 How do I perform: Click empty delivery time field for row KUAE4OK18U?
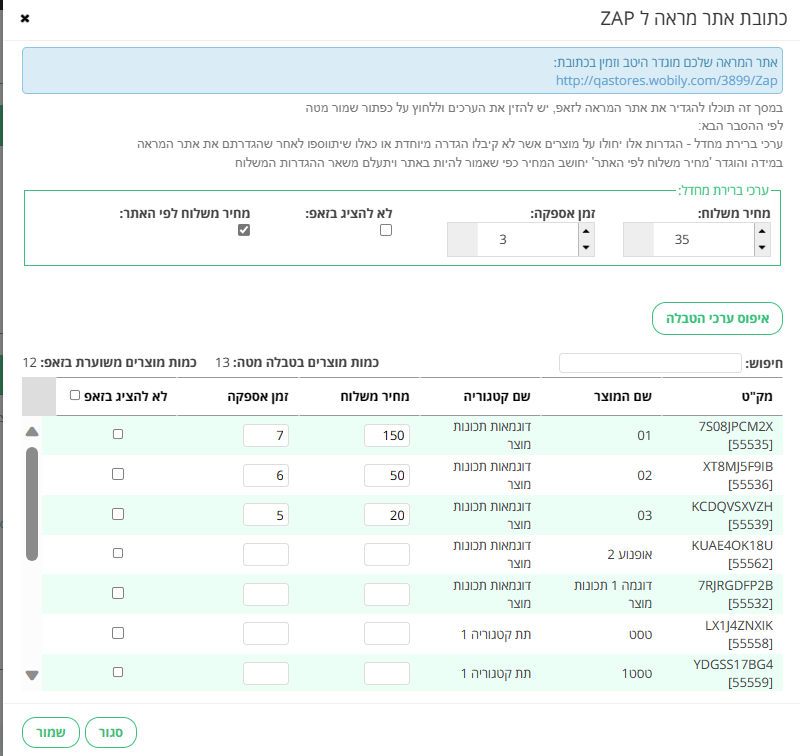[x=266, y=555]
